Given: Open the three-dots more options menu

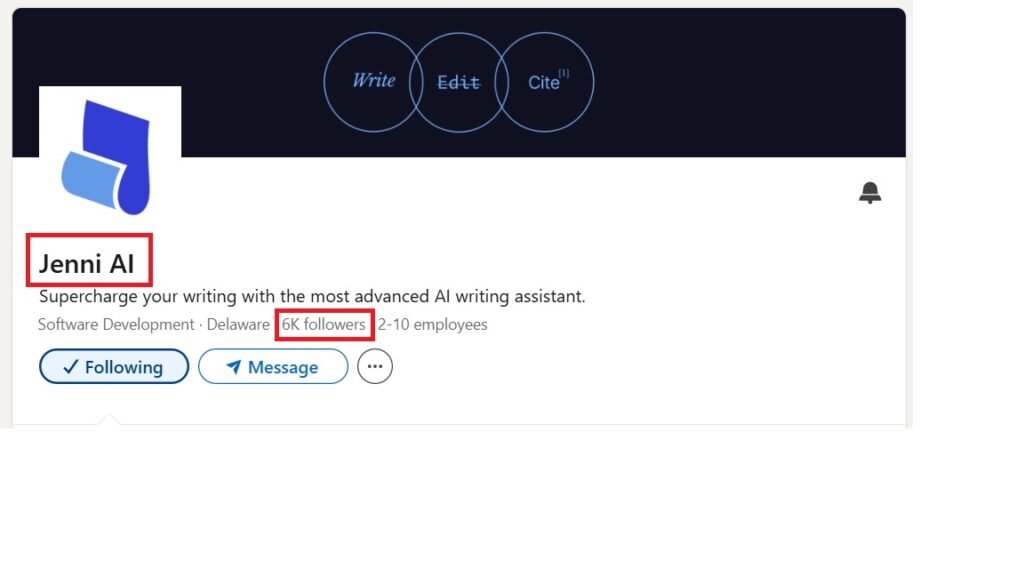Looking at the screenshot, I should click(x=375, y=366).
